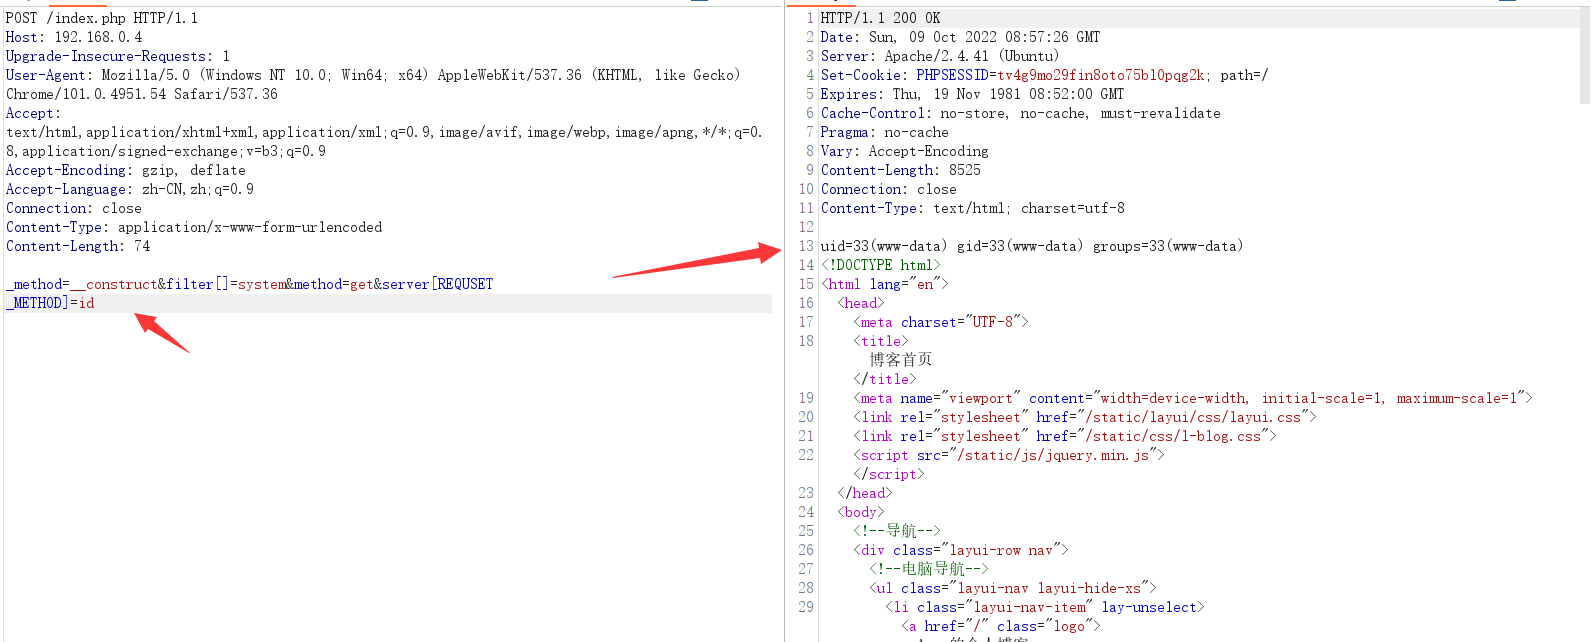Screen dimensions: 1591x642
Task: Click the Accept-Encoding: gzip, deflate header
Action: (125, 170)
